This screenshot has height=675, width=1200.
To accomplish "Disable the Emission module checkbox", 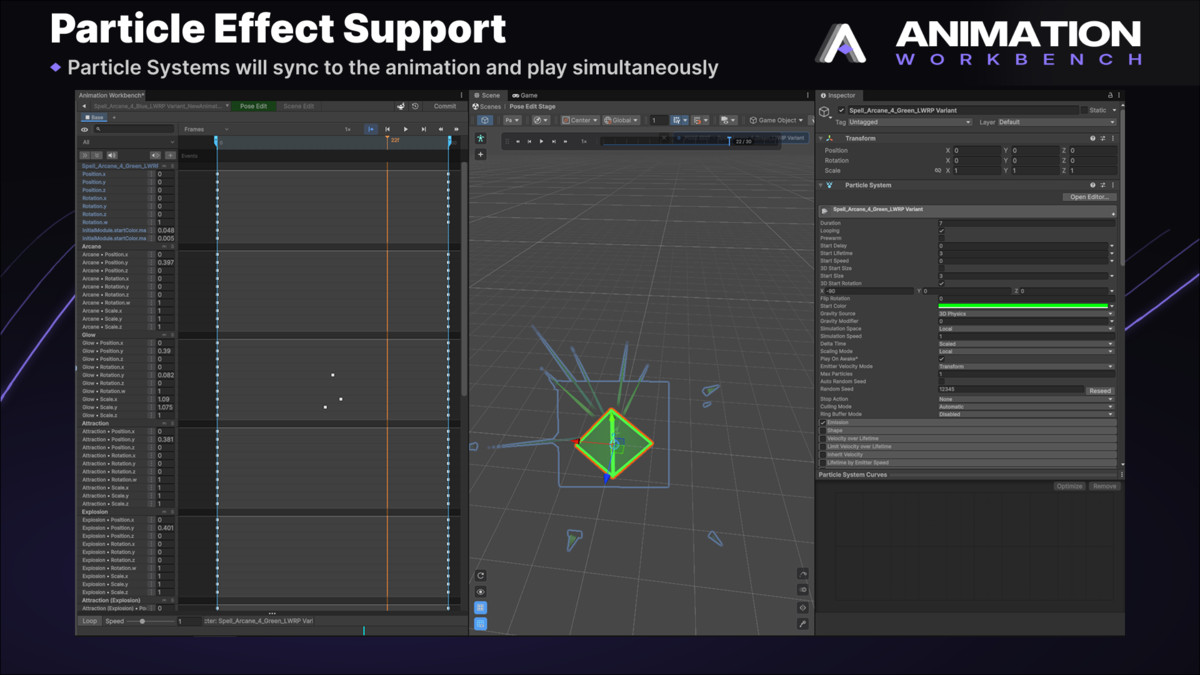I will pyautogui.click(x=823, y=422).
